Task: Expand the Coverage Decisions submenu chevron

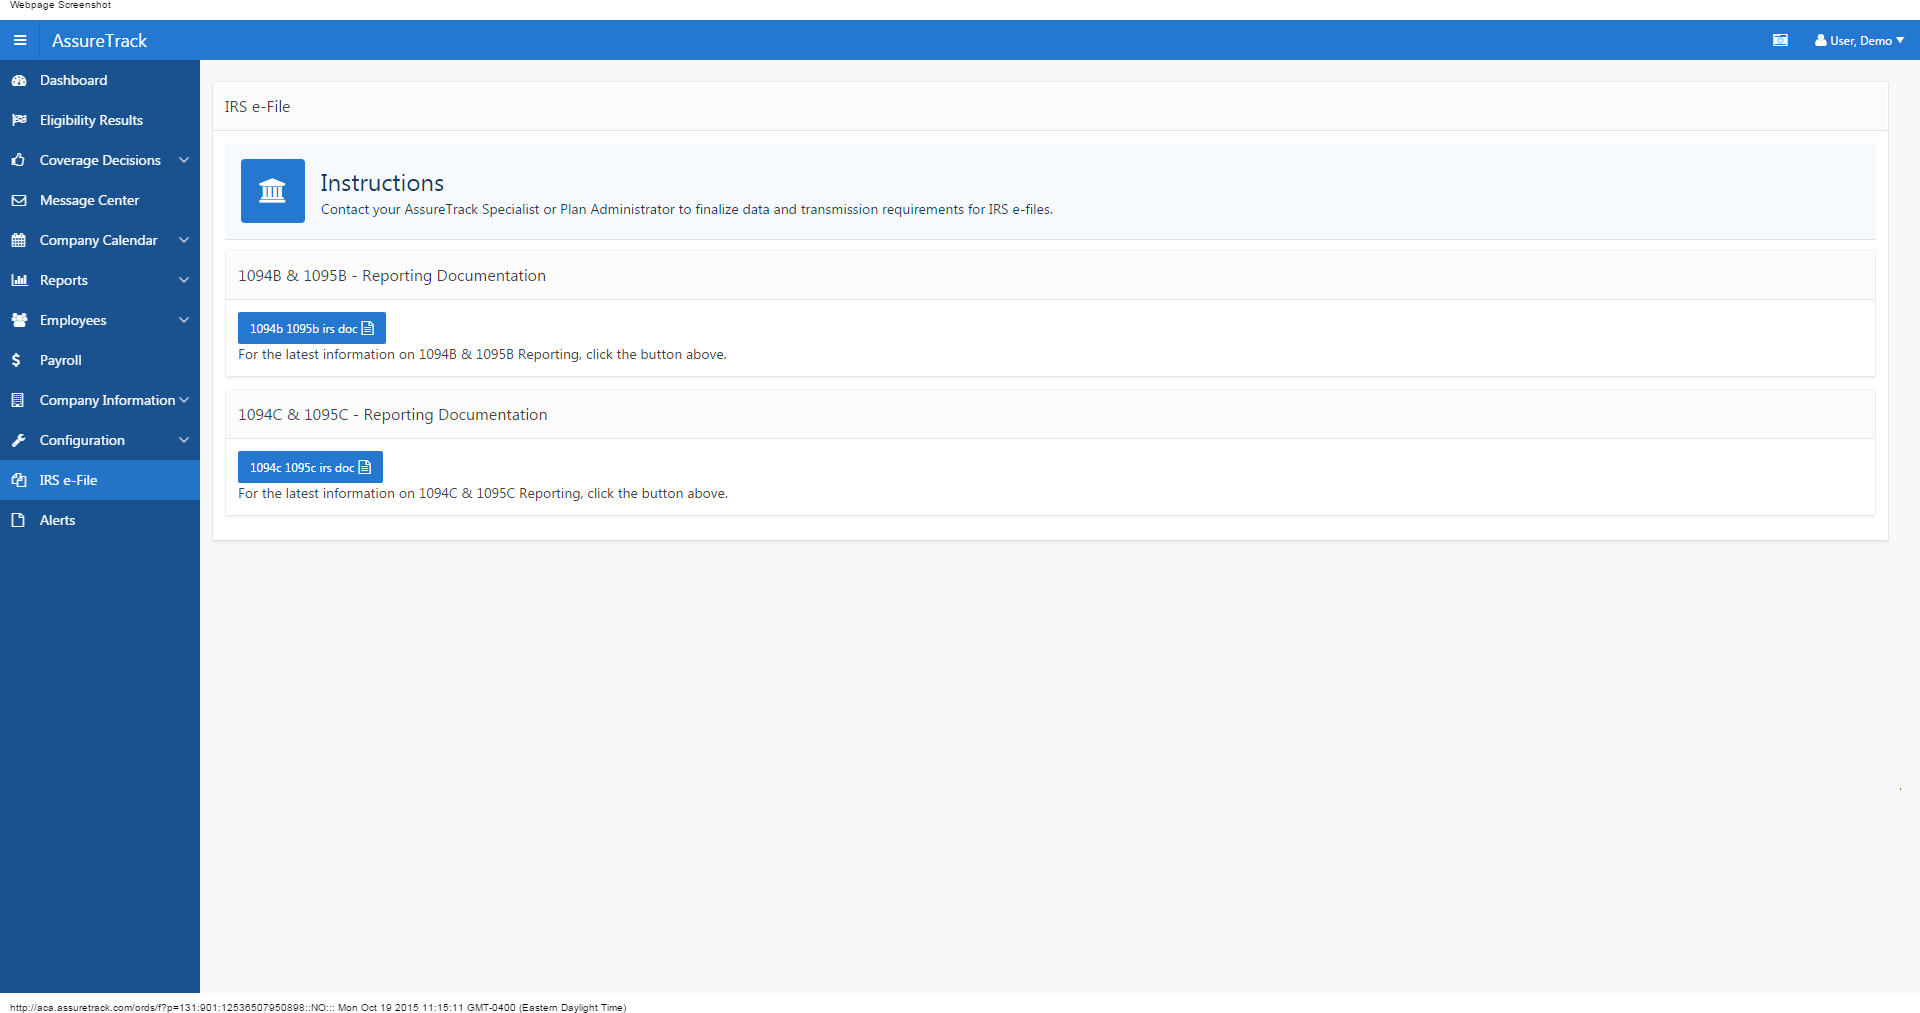Action: [x=184, y=160]
